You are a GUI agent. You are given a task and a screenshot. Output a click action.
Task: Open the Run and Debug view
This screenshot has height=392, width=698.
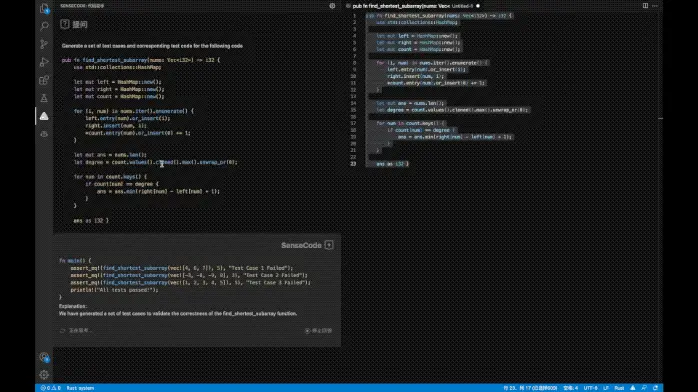coord(44,62)
